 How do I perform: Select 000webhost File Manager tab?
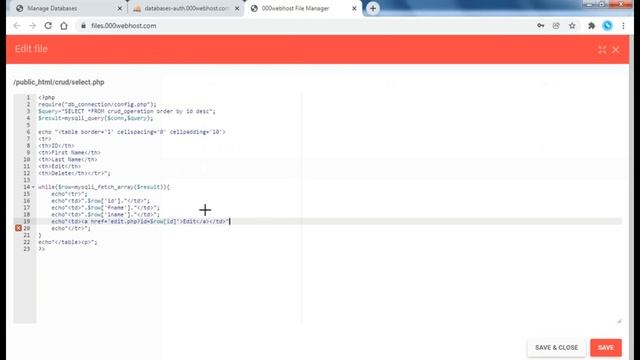[x=296, y=8]
